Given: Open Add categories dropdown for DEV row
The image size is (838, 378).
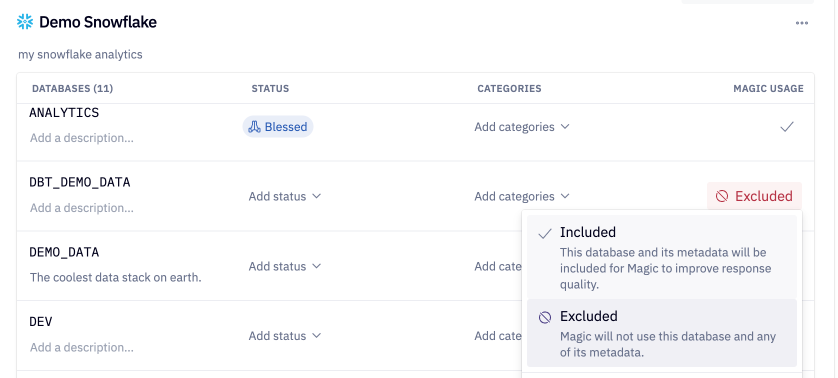Looking at the screenshot, I should (498, 336).
